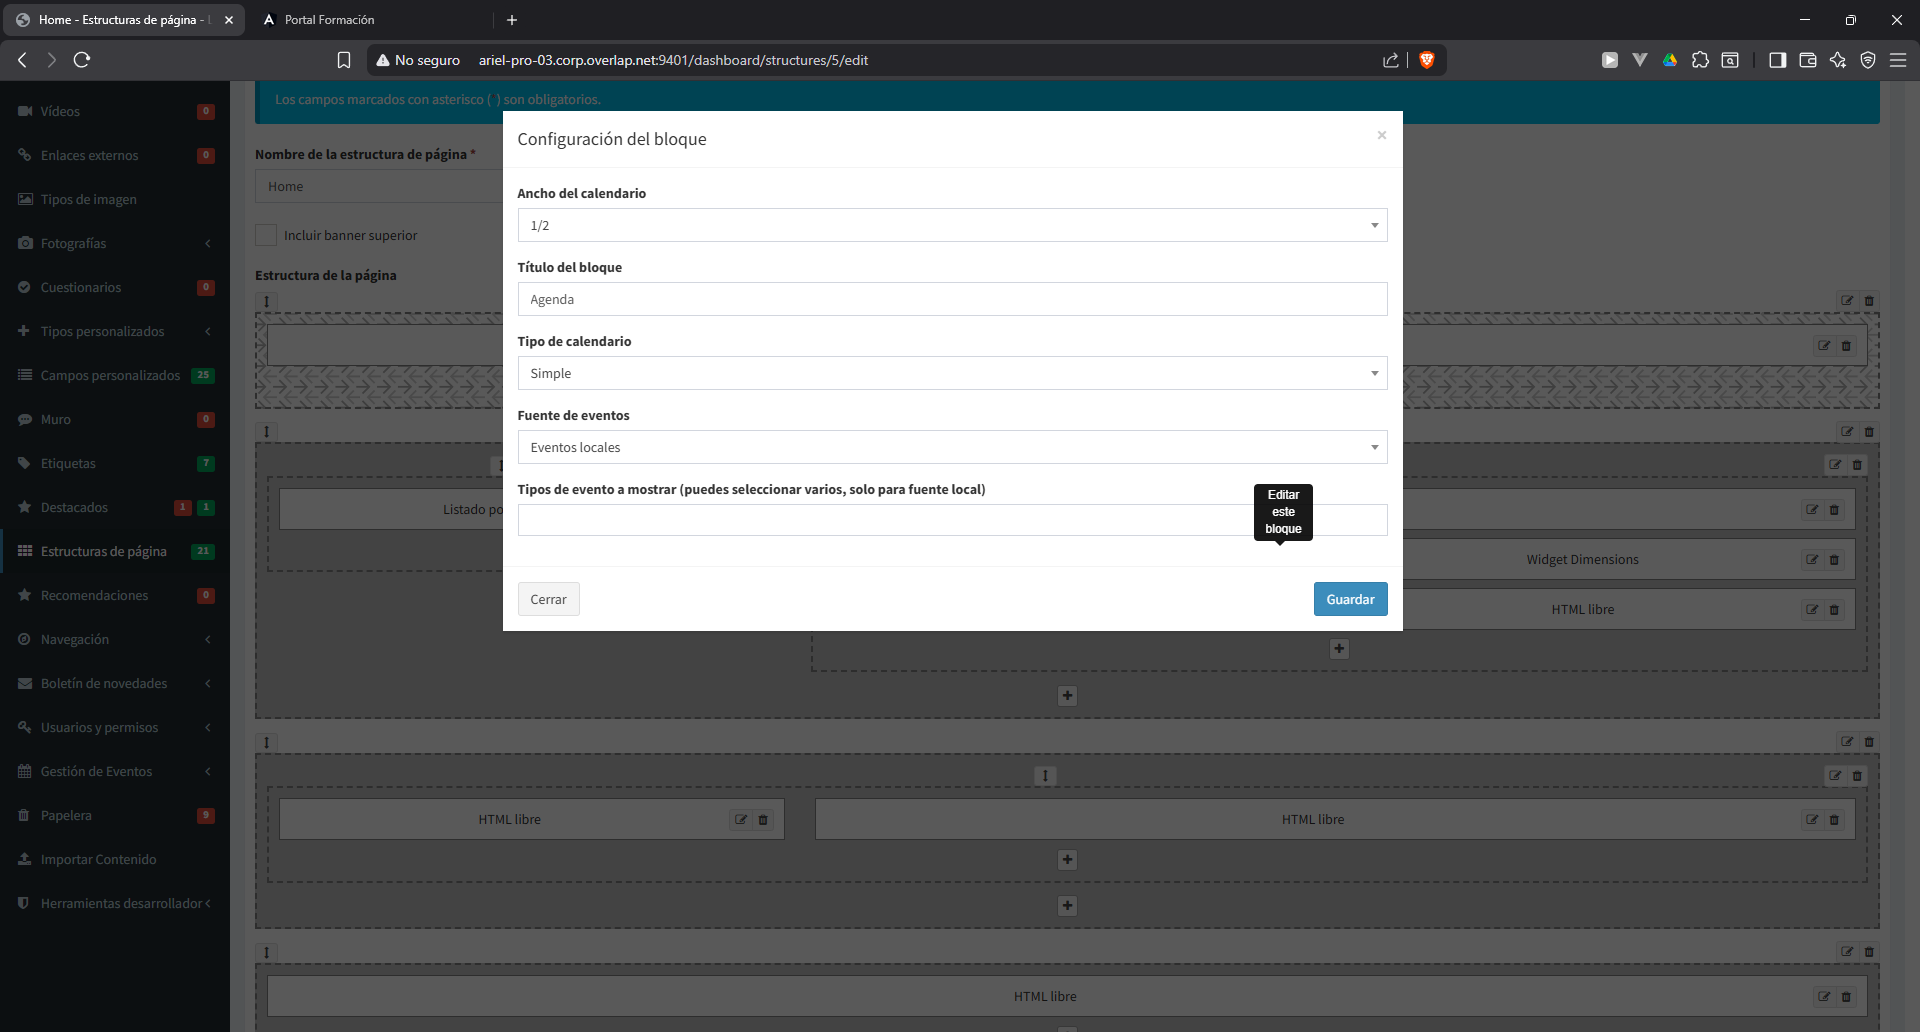Click the Cerrar button

point(548,599)
